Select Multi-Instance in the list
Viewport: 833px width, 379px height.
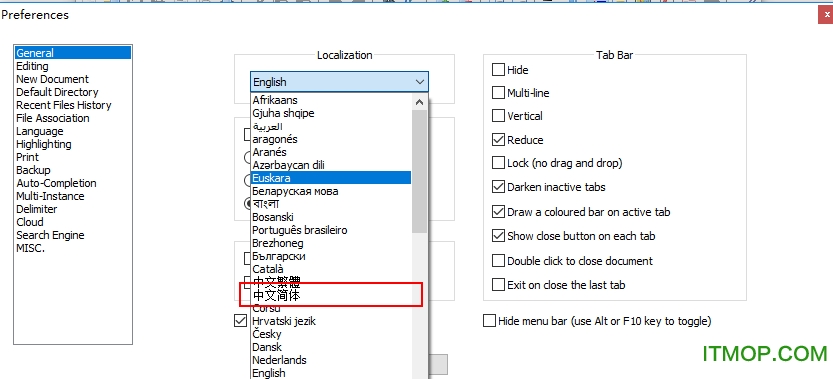[50, 196]
